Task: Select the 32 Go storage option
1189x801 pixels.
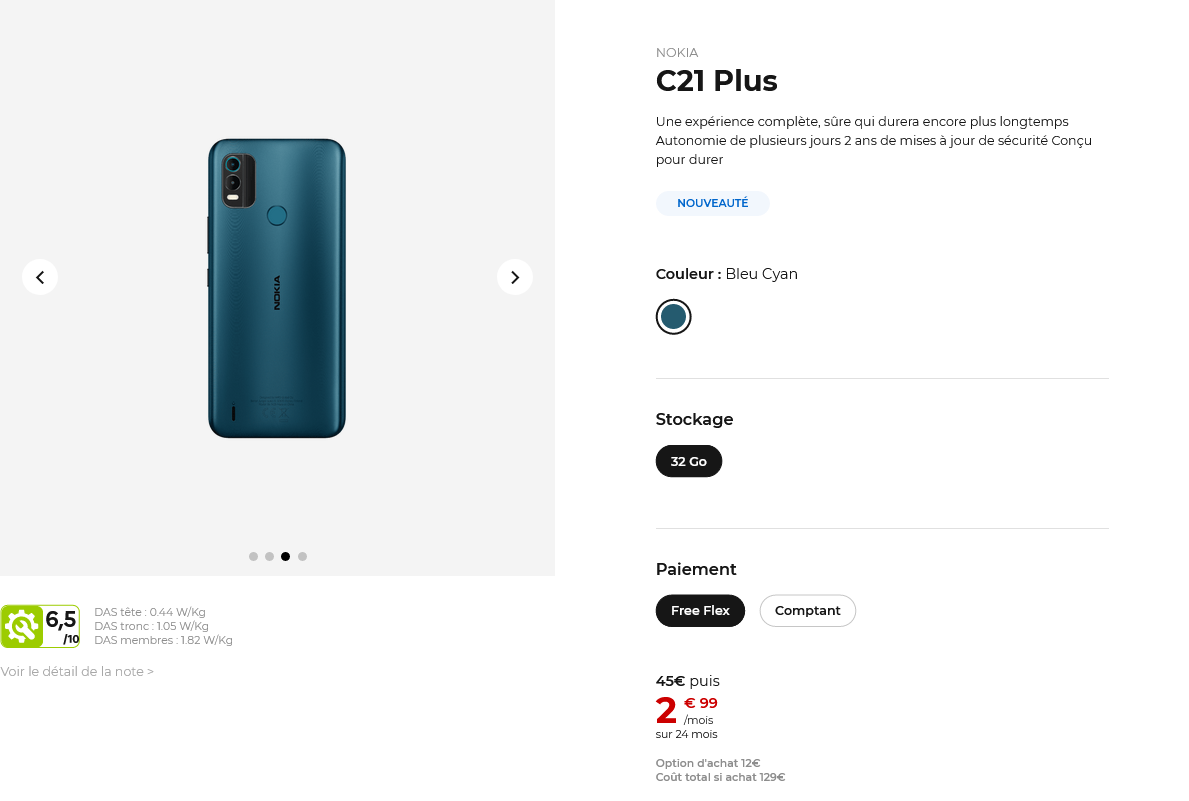Action: [688, 461]
